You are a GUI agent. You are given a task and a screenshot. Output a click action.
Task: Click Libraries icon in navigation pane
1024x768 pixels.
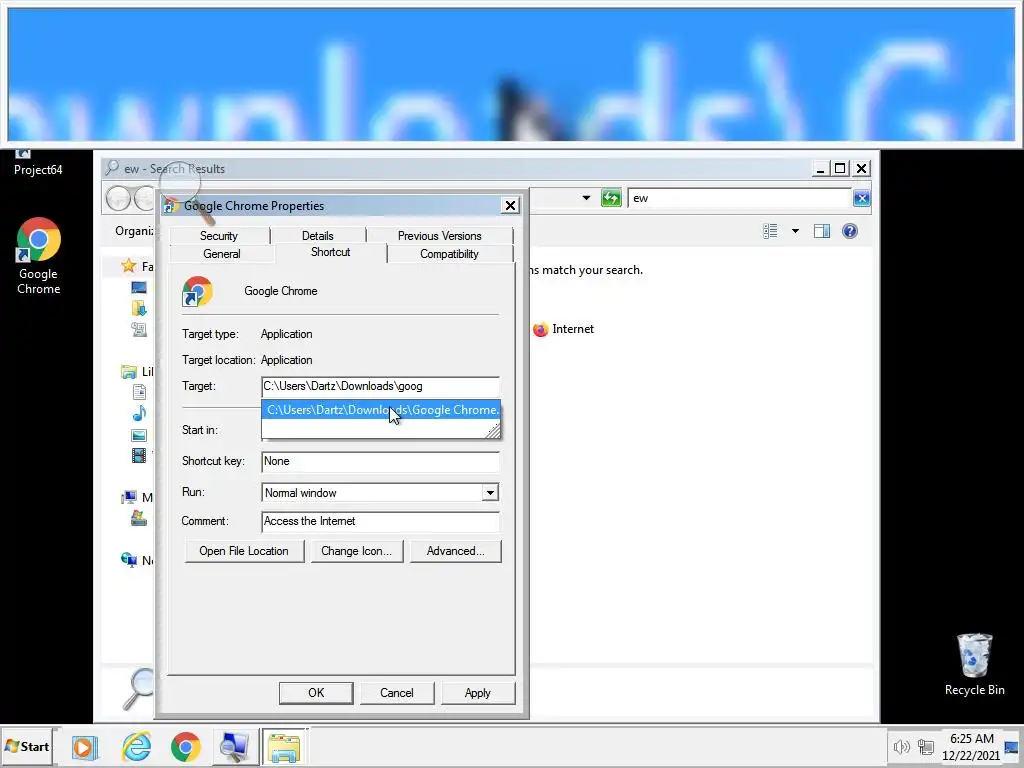(x=129, y=372)
